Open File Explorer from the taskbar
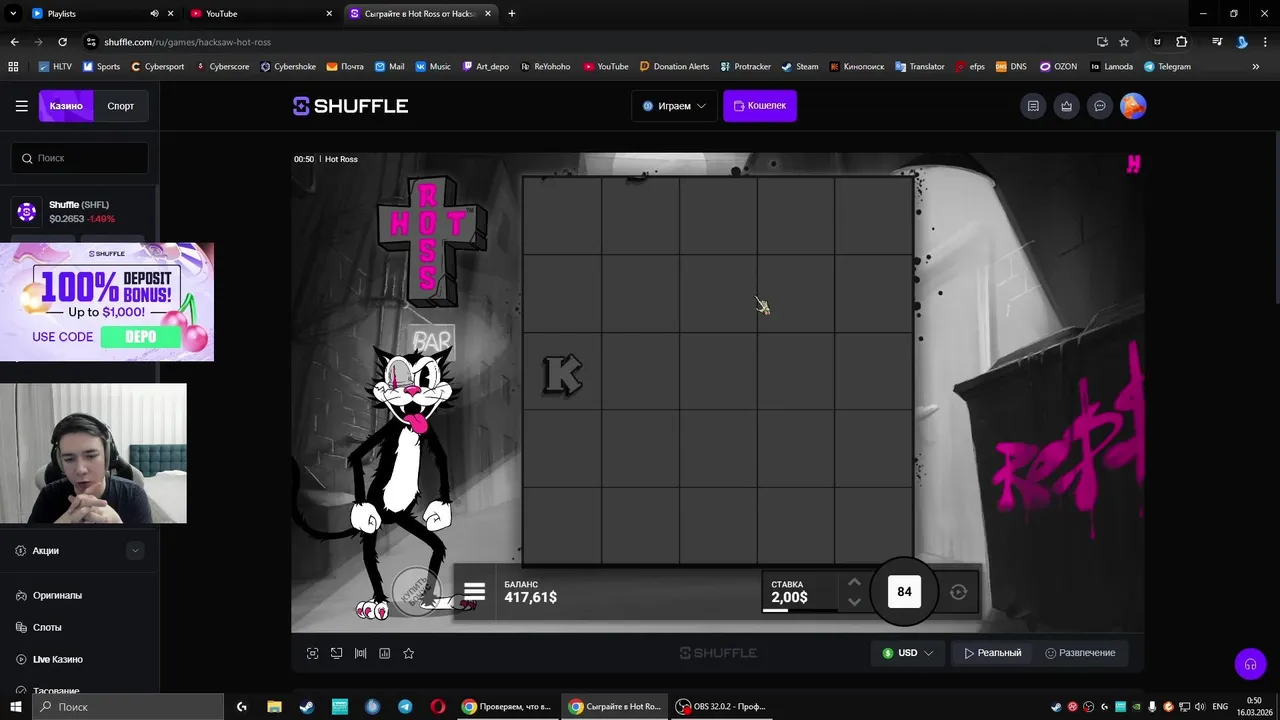The height and width of the screenshot is (720, 1280). click(274, 707)
